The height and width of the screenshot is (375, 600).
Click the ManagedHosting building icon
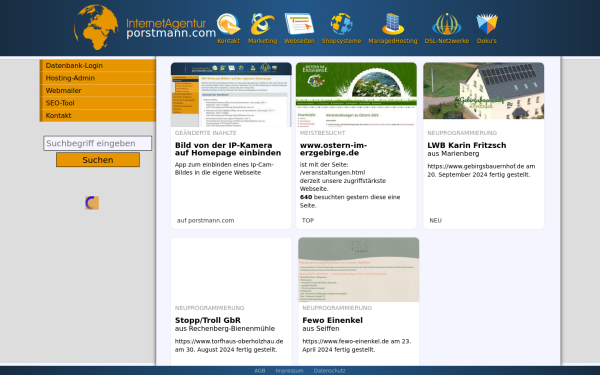pos(393,24)
